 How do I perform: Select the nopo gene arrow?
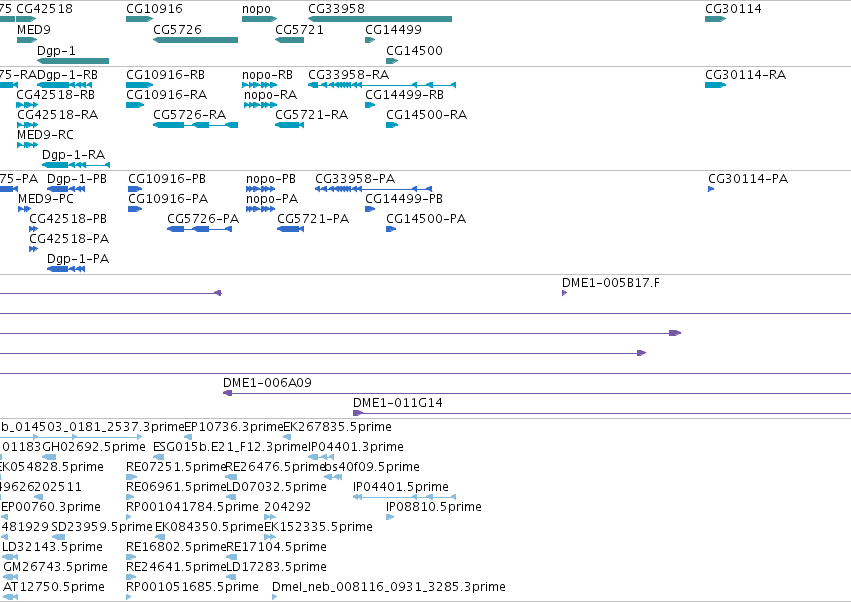tap(259, 19)
